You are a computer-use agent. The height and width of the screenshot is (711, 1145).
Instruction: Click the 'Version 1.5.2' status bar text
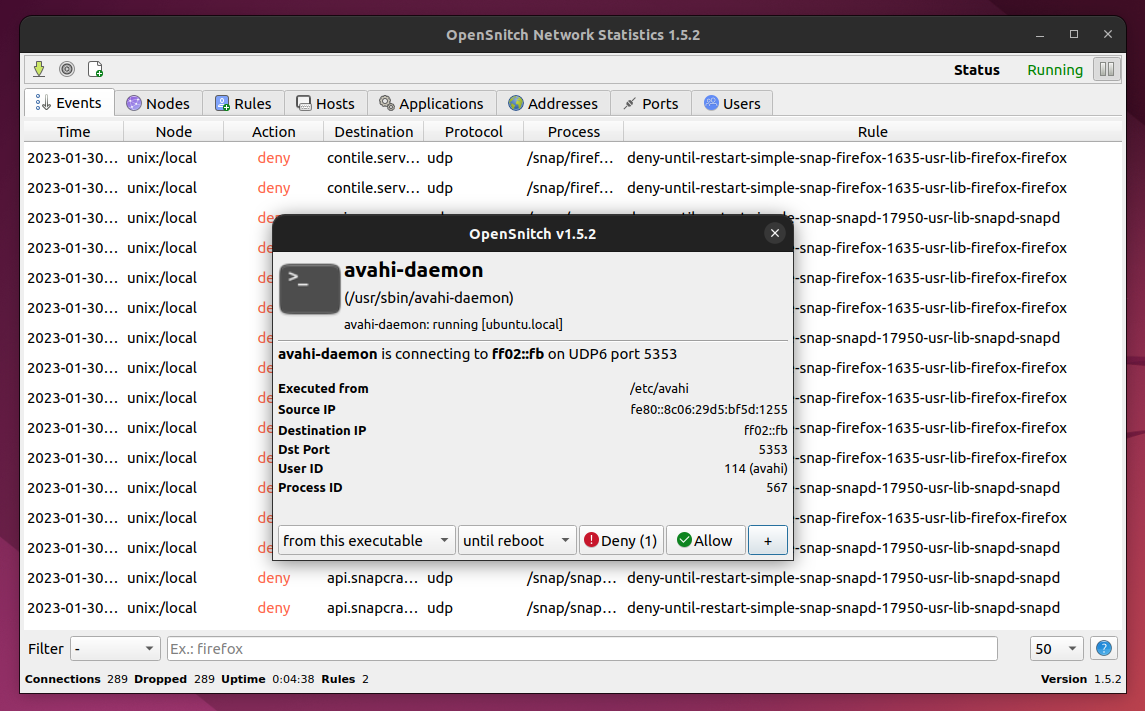(x=1081, y=679)
